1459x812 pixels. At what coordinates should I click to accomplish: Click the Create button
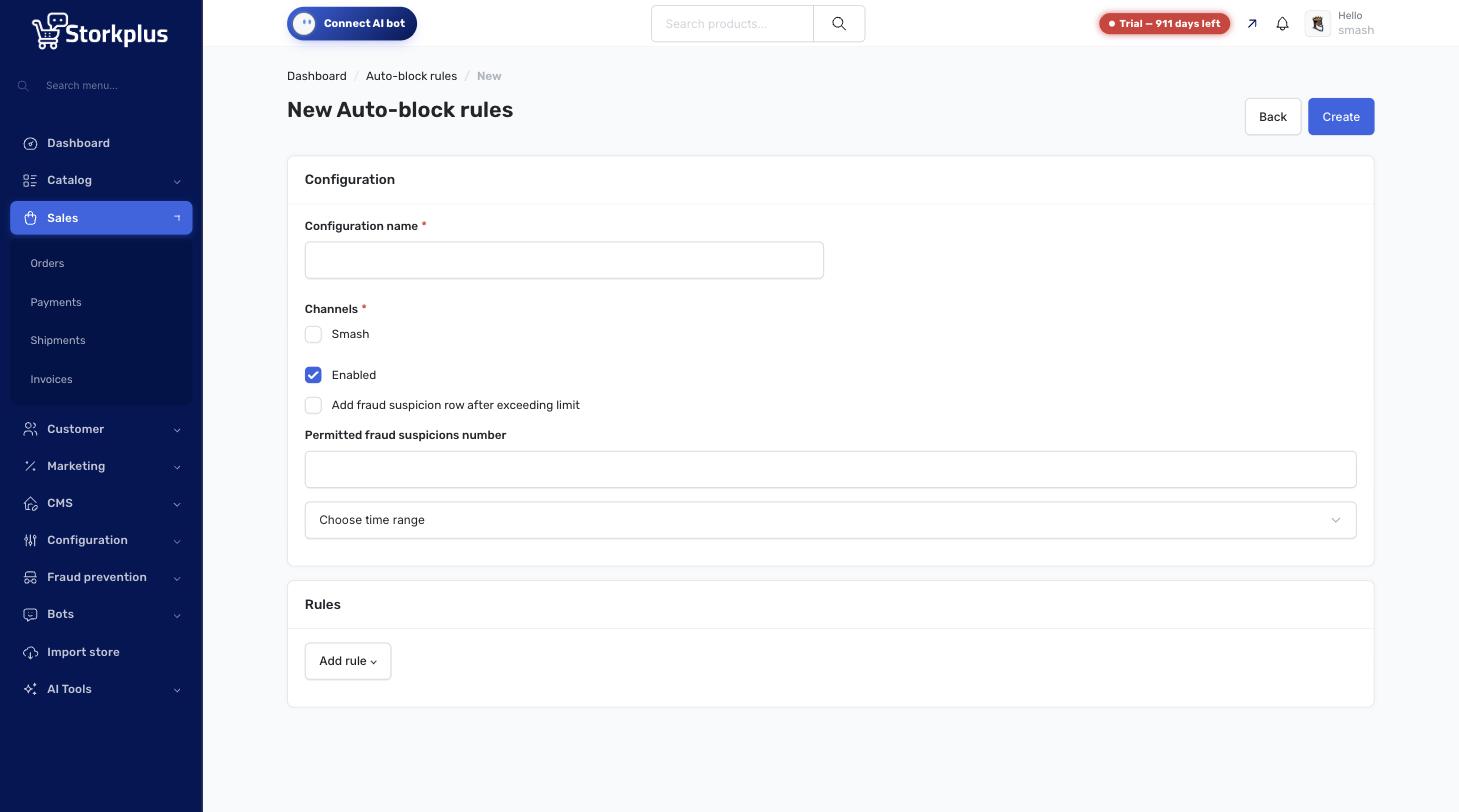coord(1341,116)
